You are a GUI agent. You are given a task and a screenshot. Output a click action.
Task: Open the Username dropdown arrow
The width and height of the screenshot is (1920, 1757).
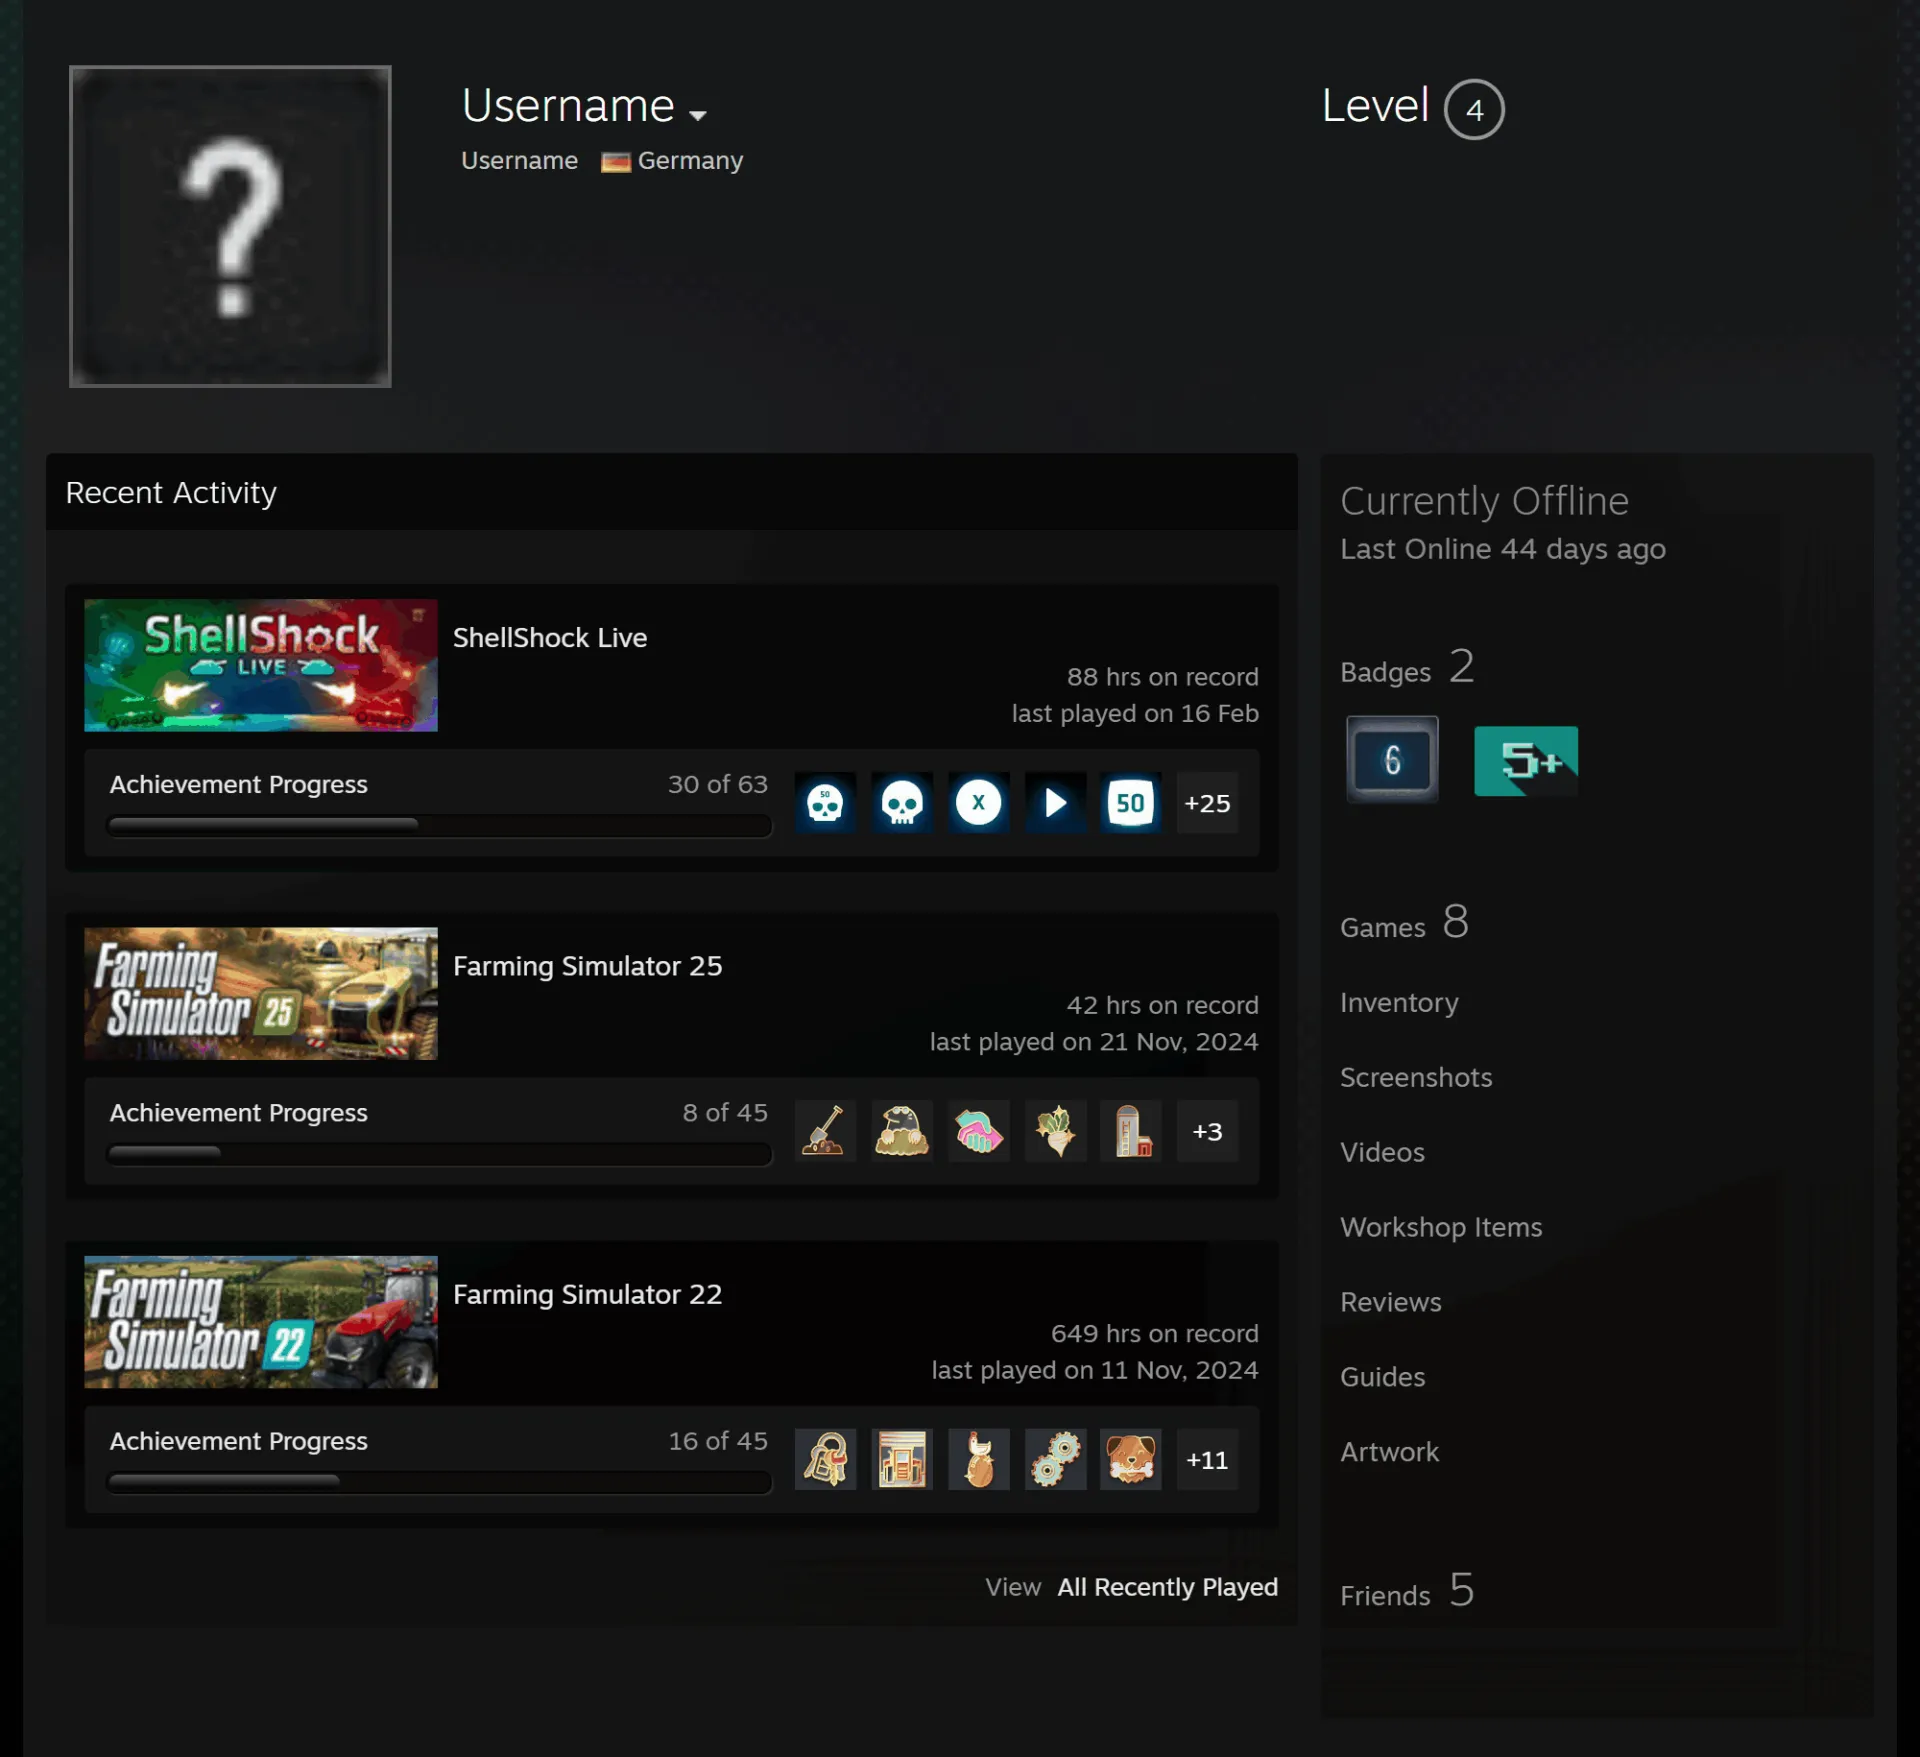(x=698, y=115)
